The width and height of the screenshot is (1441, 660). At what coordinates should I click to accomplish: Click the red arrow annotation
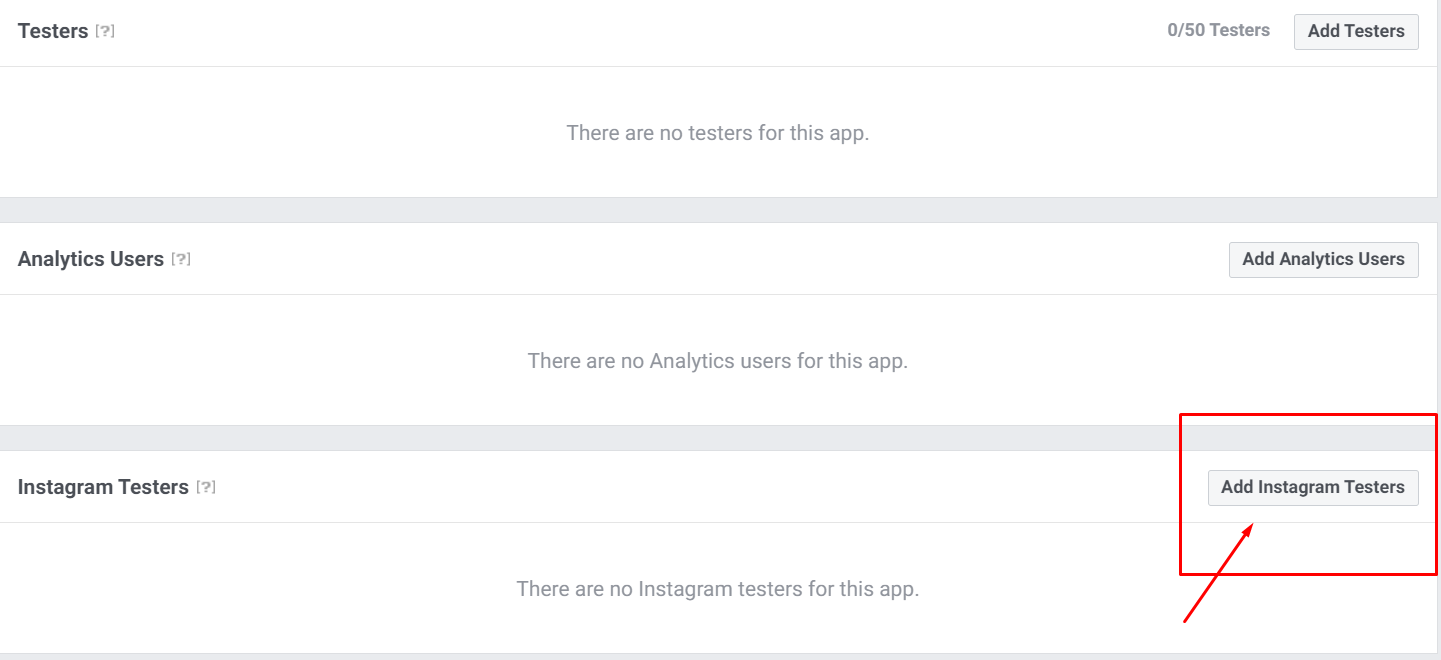[x=1218, y=573]
